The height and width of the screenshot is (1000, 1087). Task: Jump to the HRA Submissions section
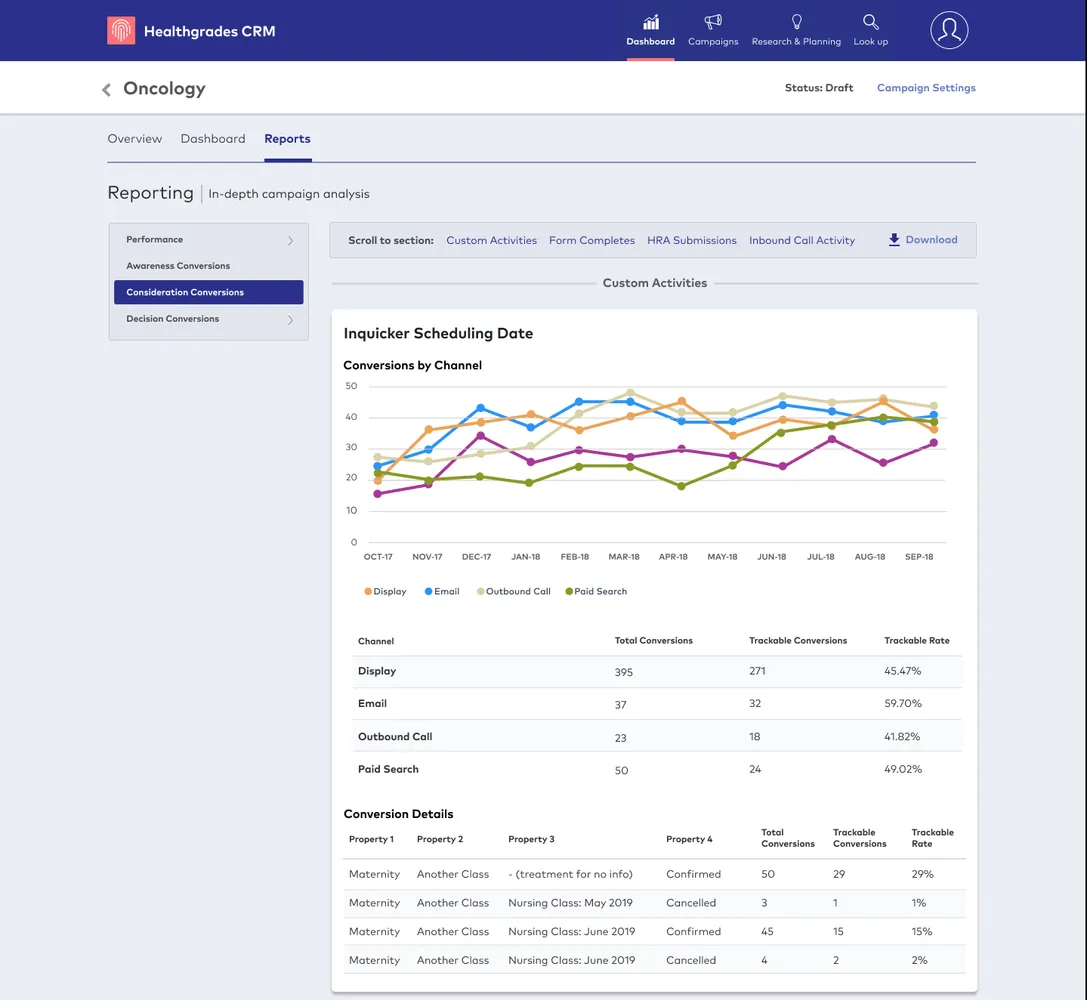pos(691,241)
